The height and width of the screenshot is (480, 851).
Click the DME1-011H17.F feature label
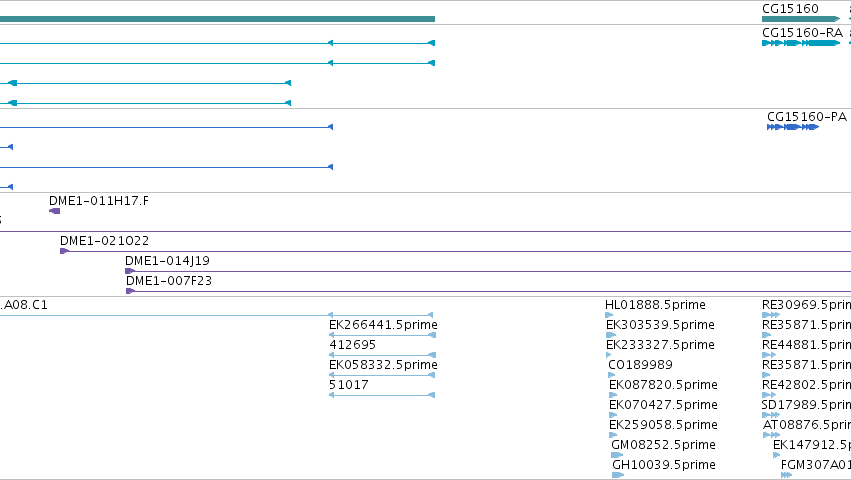click(x=99, y=201)
